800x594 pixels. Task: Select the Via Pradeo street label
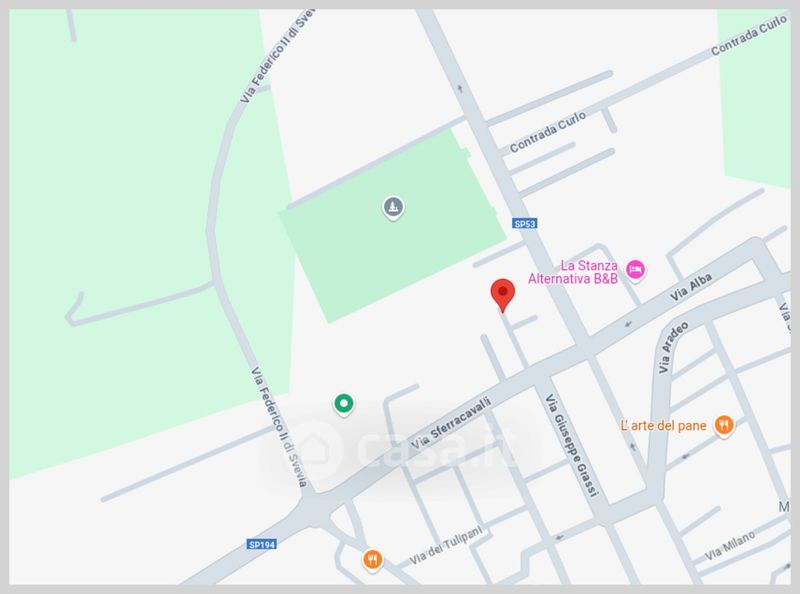tap(673, 347)
